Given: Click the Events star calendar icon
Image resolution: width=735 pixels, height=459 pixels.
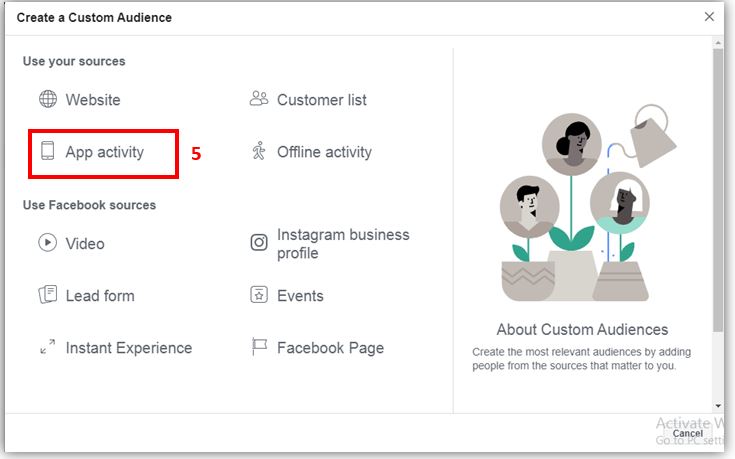Looking at the screenshot, I should (259, 295).
